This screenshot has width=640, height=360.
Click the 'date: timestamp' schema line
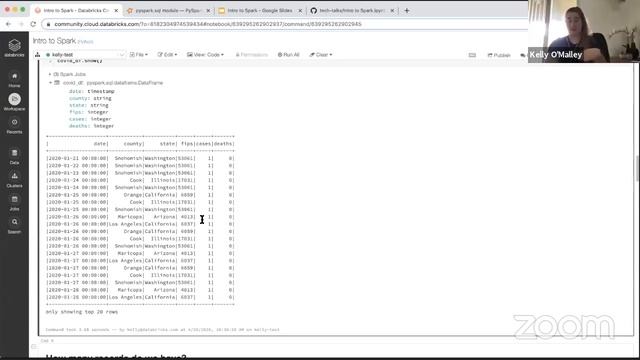click(91, 91)
